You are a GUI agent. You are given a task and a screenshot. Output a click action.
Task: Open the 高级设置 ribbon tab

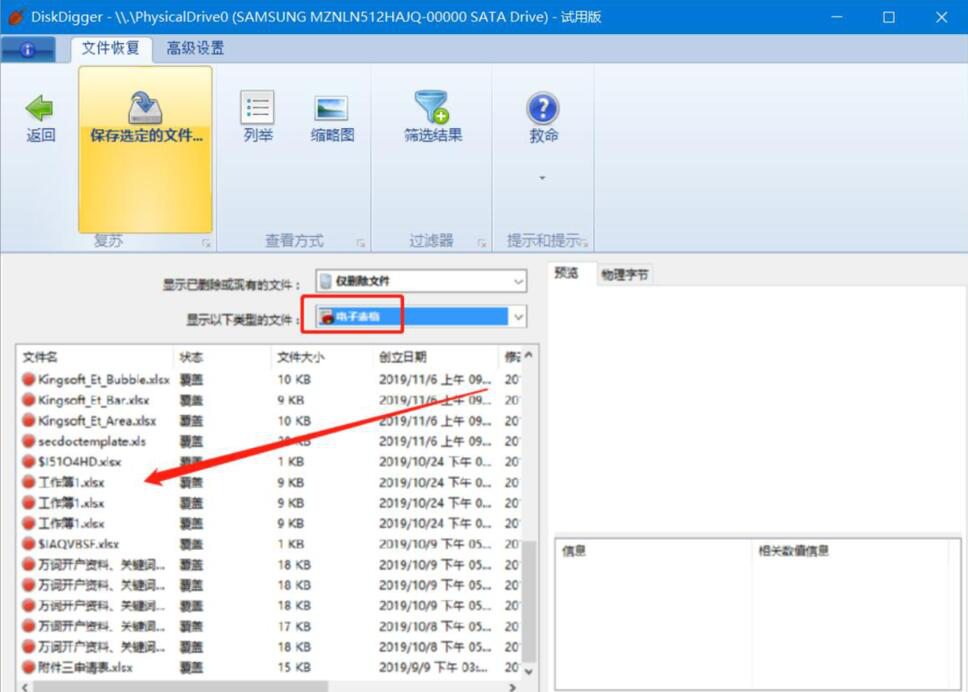pos(195,48)
